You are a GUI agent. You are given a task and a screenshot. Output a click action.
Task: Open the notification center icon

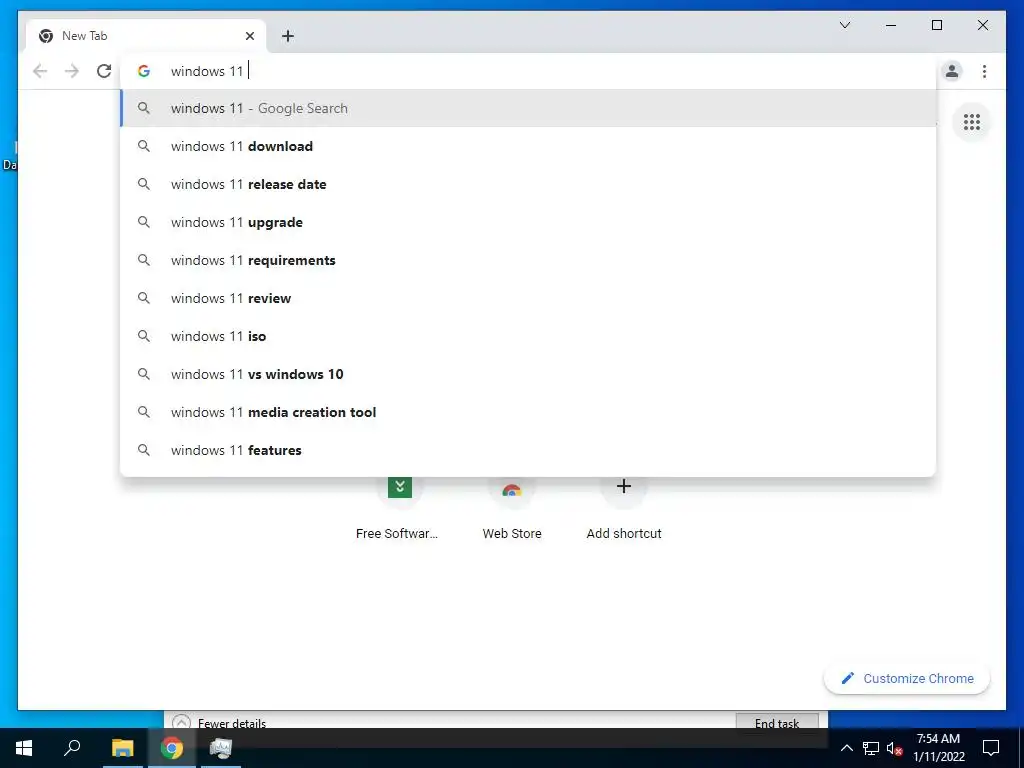click(x=991, y=748)
